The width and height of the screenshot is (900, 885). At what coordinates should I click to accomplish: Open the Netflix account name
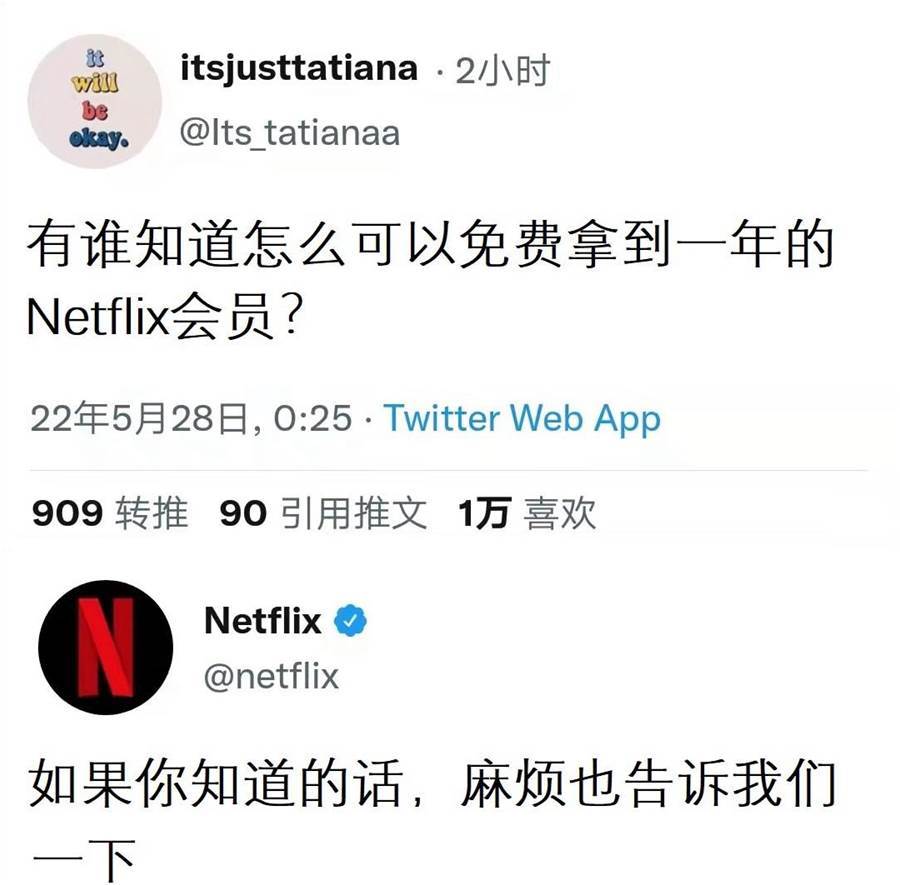pyautogui.click(x=262, y=621)
